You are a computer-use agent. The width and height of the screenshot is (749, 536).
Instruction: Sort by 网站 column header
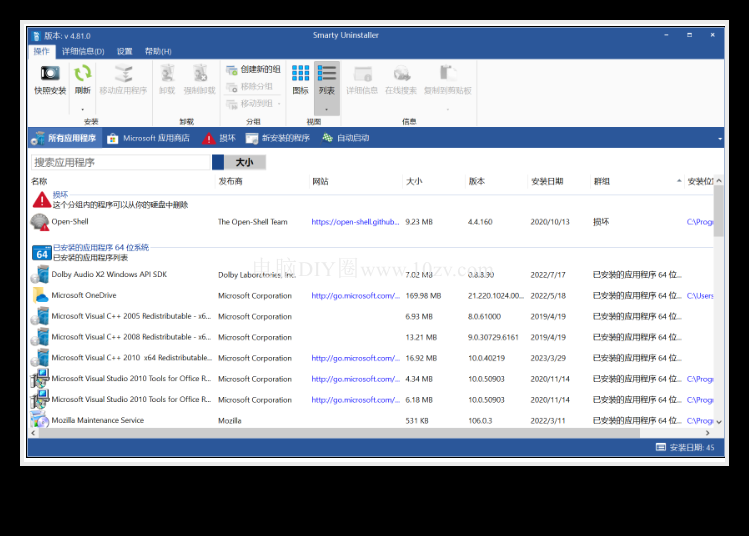point(320,182)
